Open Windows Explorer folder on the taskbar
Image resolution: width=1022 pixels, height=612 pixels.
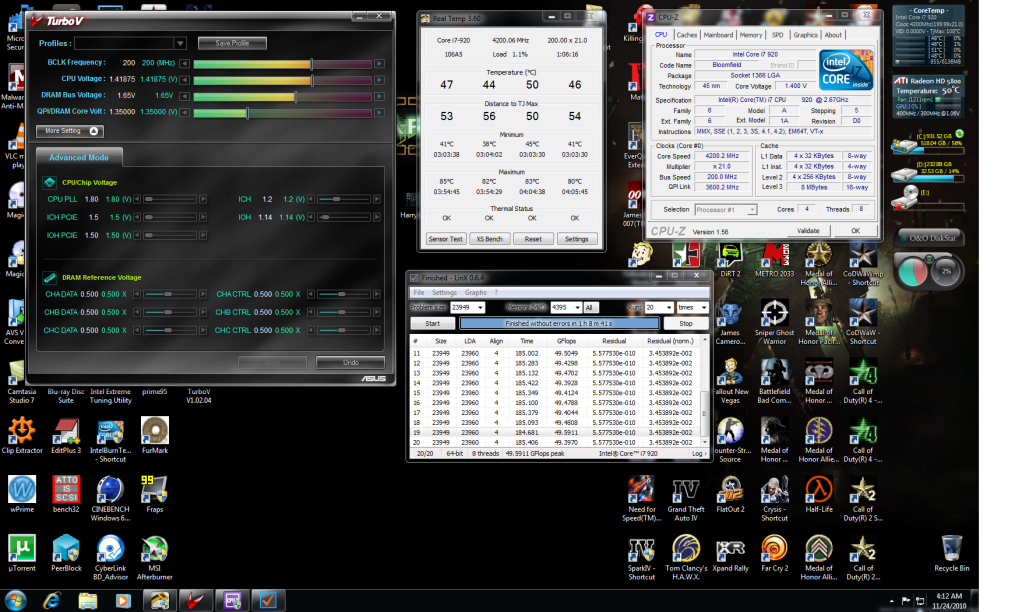(x=87, y=600)
